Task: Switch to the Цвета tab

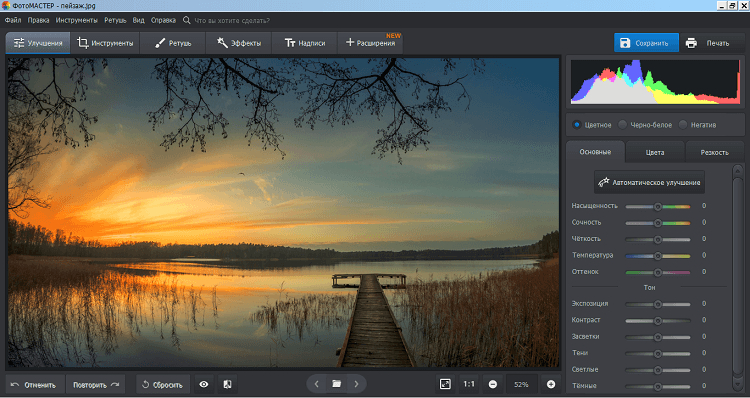Action: [x=655, y=152]
